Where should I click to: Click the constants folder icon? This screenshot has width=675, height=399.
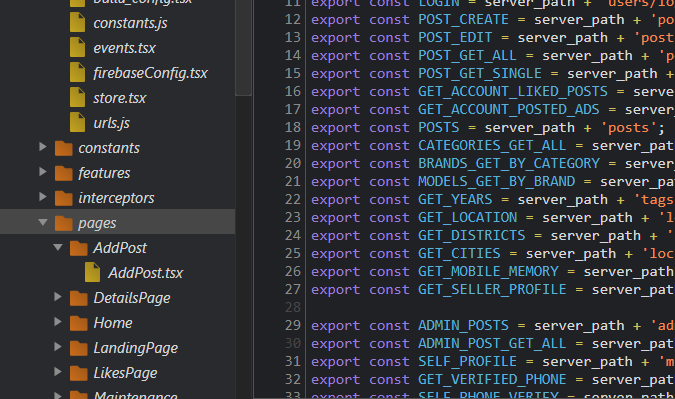coord(64,148)
